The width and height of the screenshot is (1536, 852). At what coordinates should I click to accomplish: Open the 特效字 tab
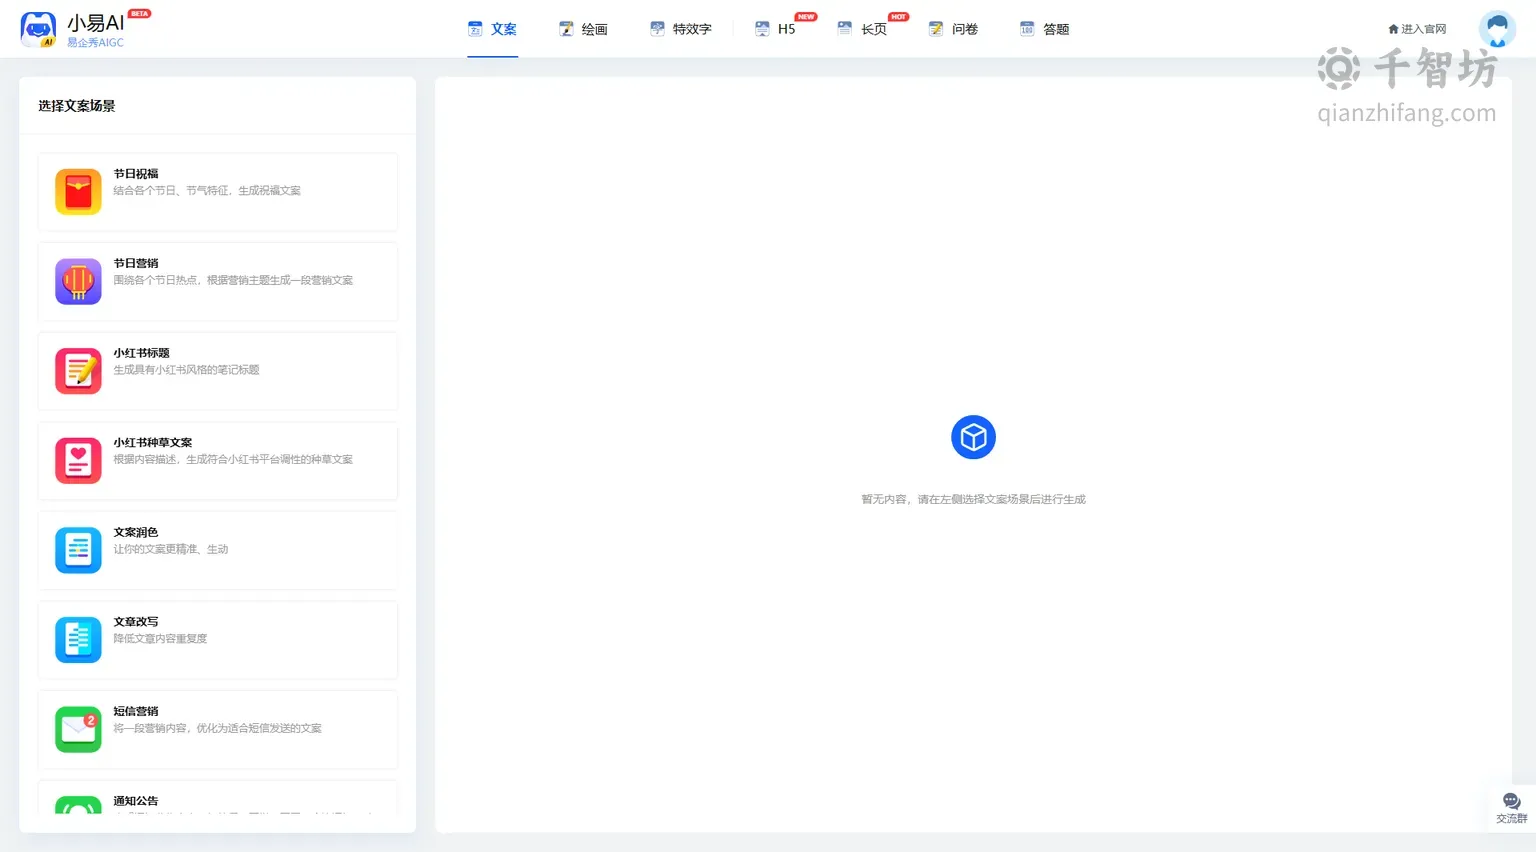(680, 29)
